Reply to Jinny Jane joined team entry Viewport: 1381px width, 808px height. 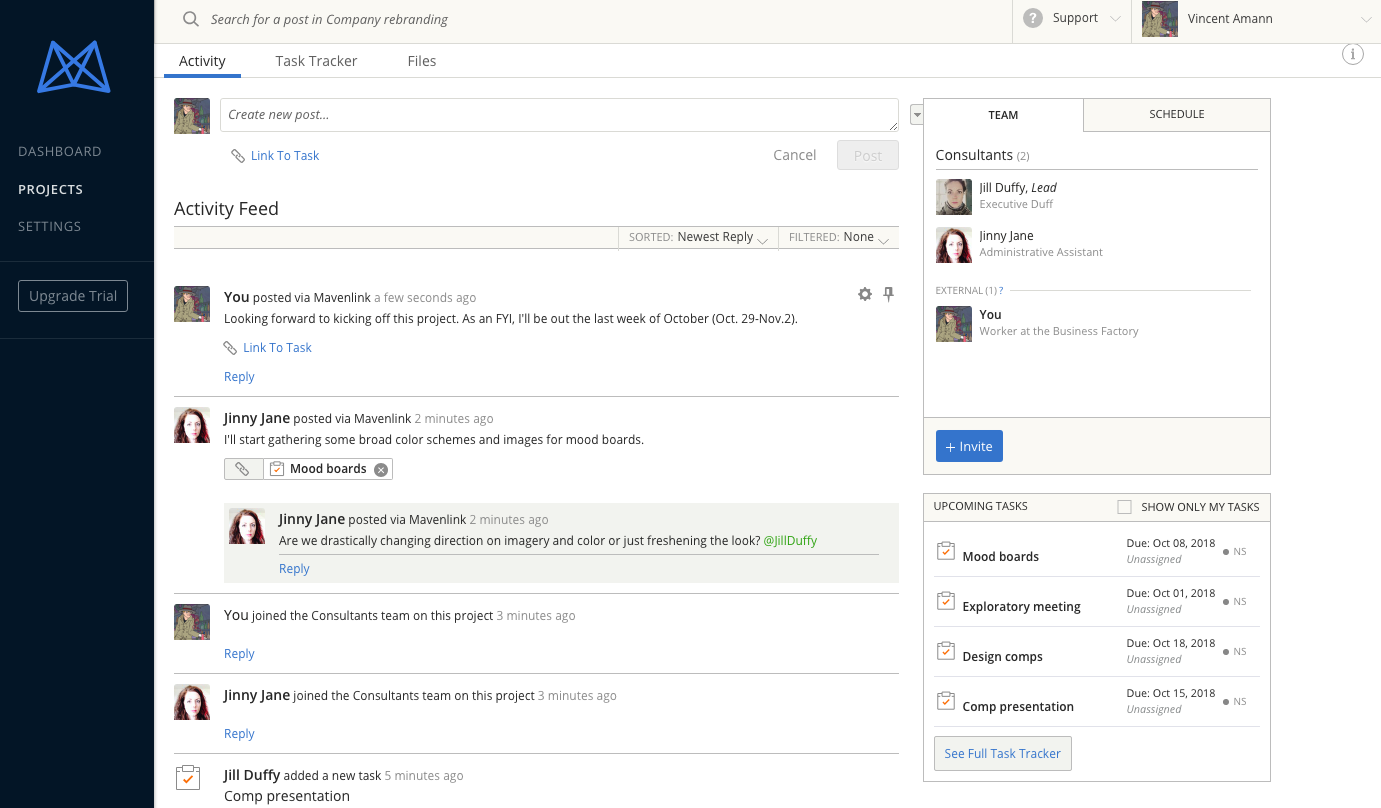[239, 734]
